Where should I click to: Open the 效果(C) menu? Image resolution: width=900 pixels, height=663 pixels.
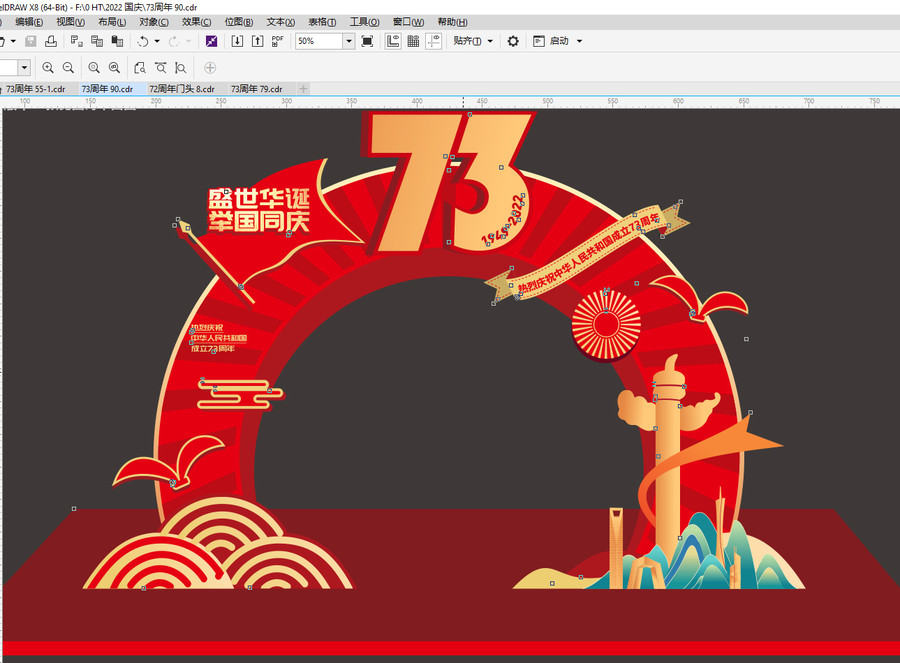pos(196,22)
